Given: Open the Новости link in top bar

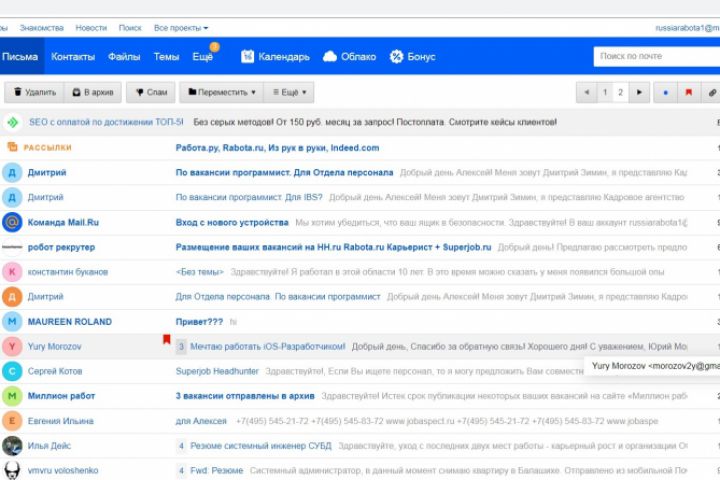Looking at the screenshot, I should click(91, 28).
